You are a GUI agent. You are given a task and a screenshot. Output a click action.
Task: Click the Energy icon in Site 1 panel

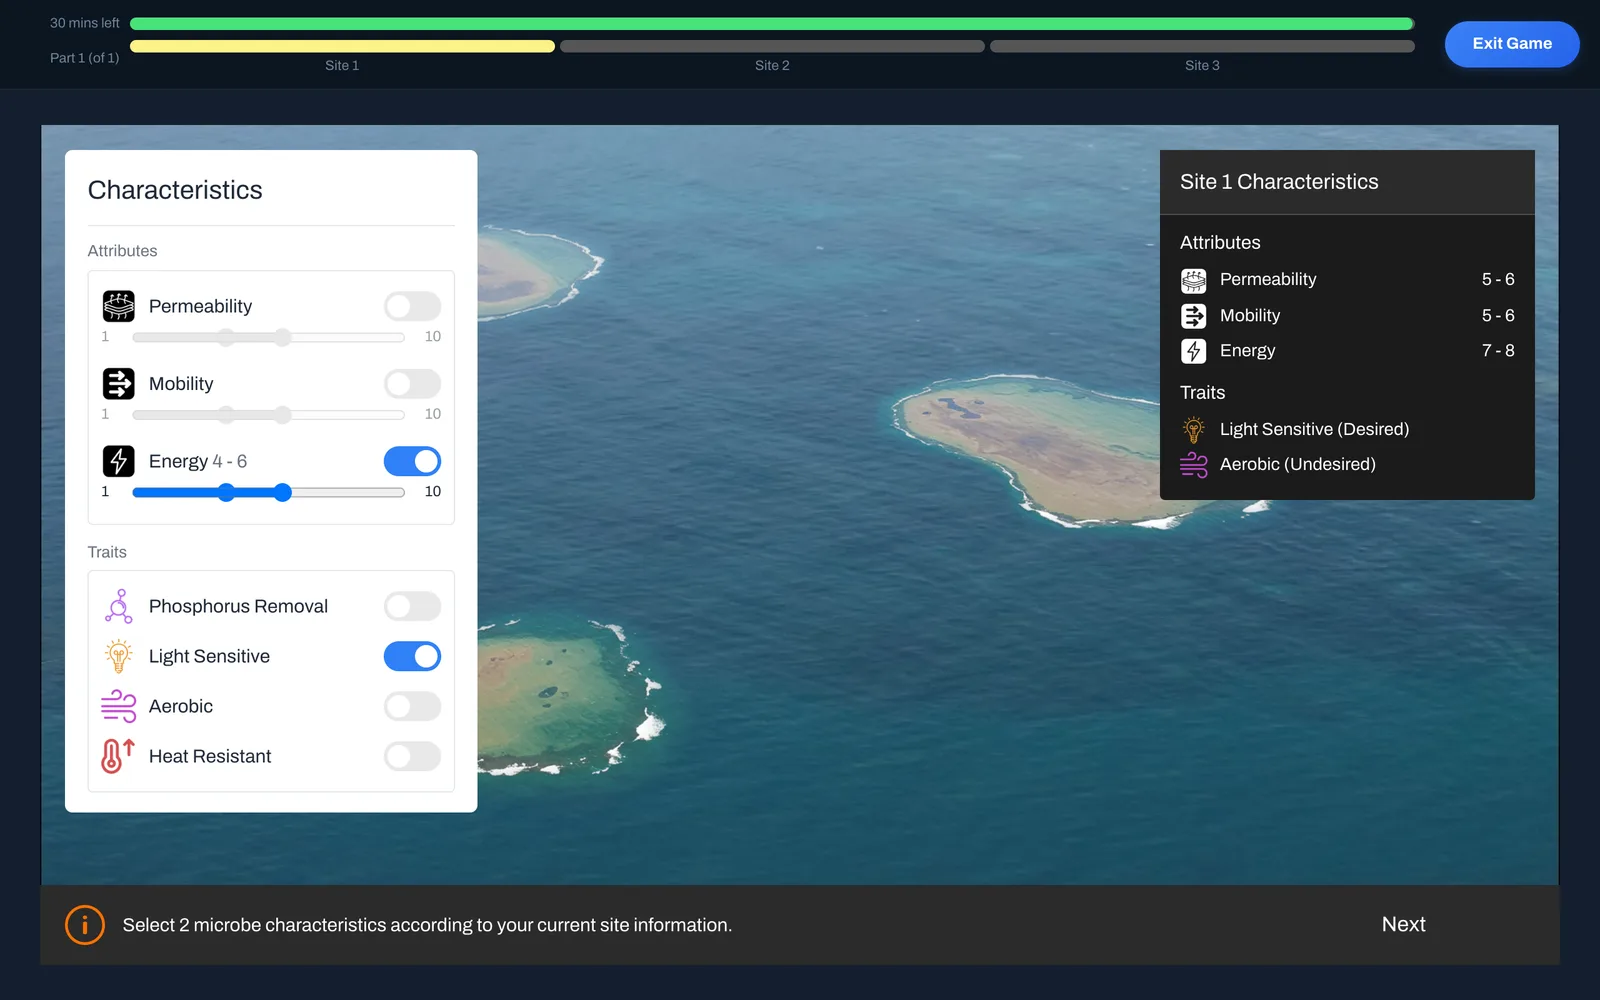pos(1193,351)
